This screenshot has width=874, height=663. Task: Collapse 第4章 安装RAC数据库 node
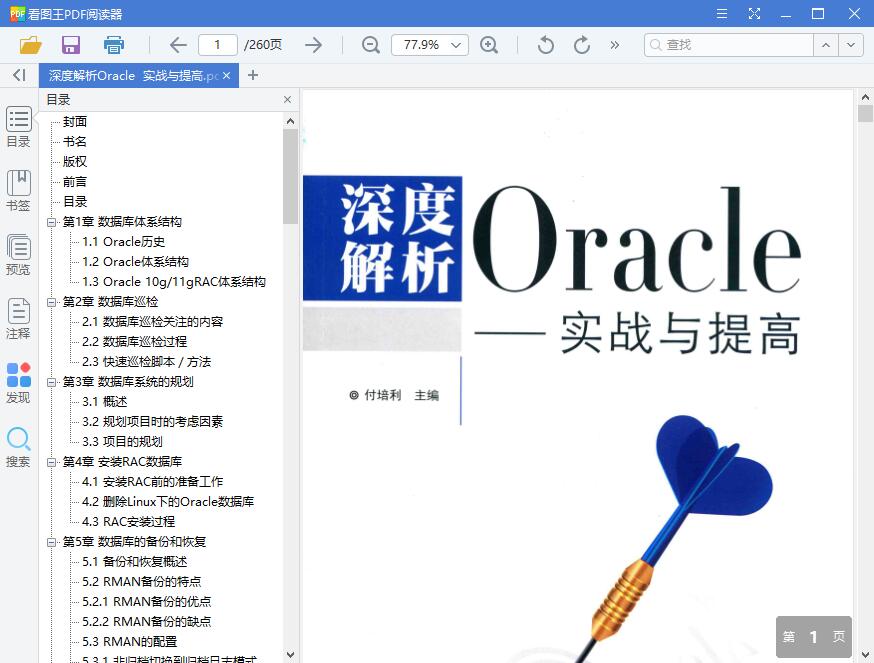point(51,462)
